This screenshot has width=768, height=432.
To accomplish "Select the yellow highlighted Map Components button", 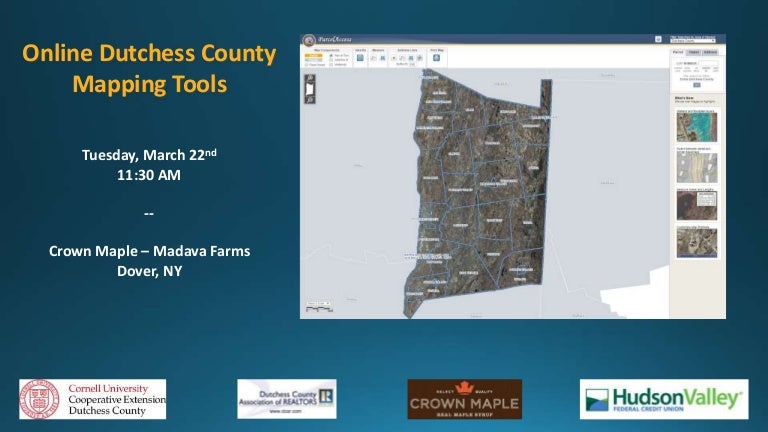I will (311, 53).
